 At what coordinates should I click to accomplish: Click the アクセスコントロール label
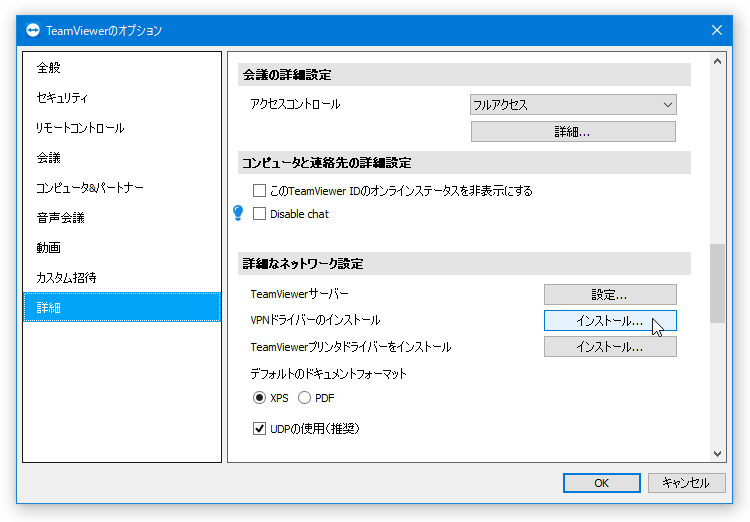(295, 104)
